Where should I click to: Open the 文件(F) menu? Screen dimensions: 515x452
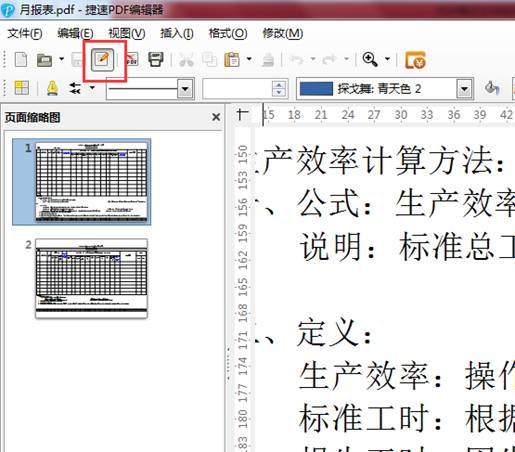[x=25, y=33]
